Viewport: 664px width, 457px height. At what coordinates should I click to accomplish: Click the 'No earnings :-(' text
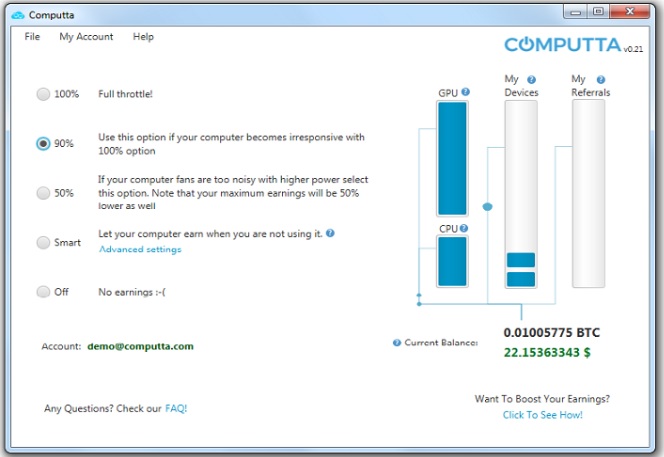[132, 292]
